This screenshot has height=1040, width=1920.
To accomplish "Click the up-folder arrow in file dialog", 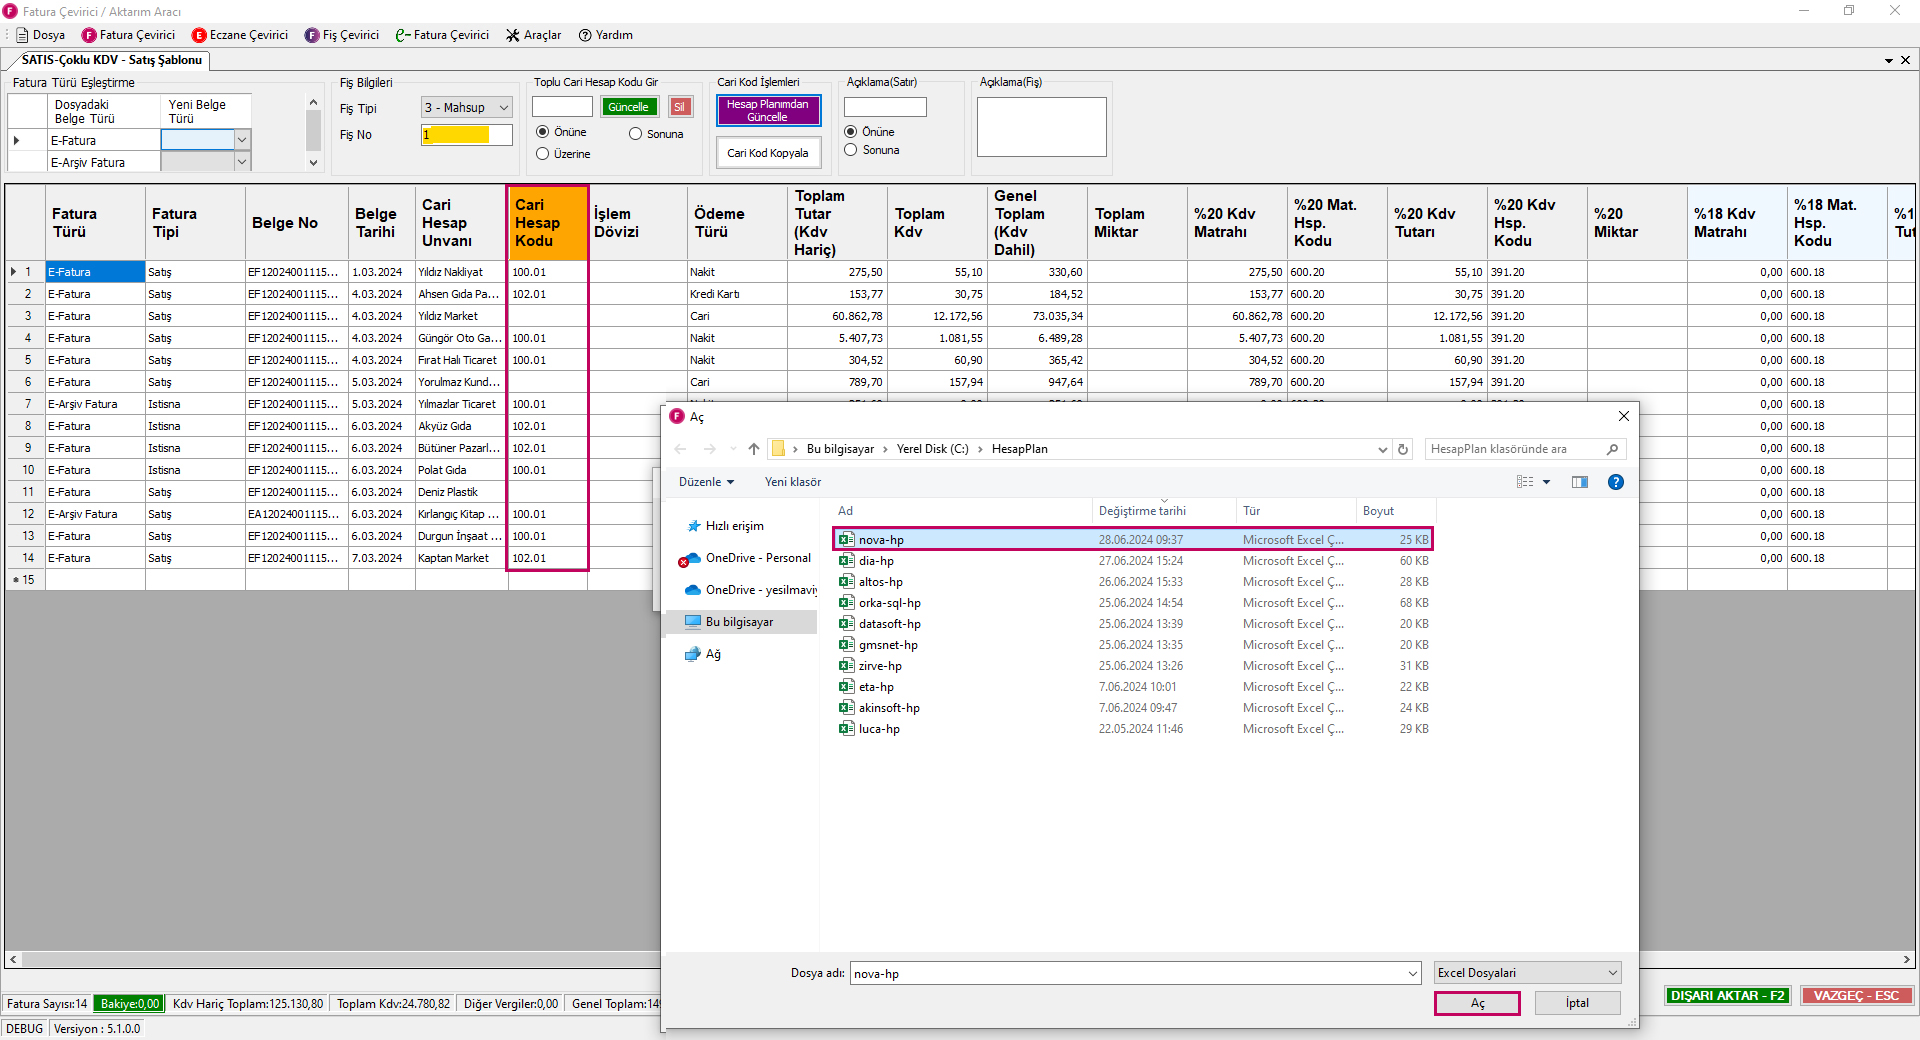I will 754,449.
